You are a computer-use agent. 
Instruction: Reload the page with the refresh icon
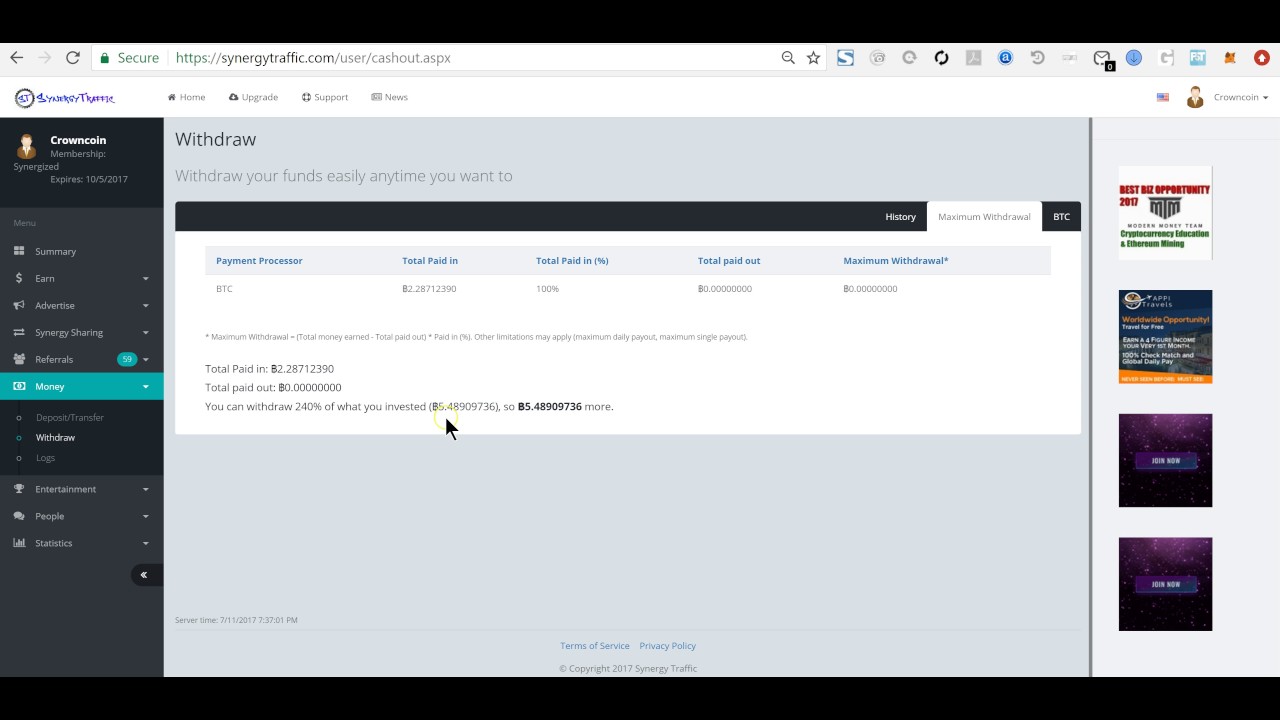pos(73,58)
